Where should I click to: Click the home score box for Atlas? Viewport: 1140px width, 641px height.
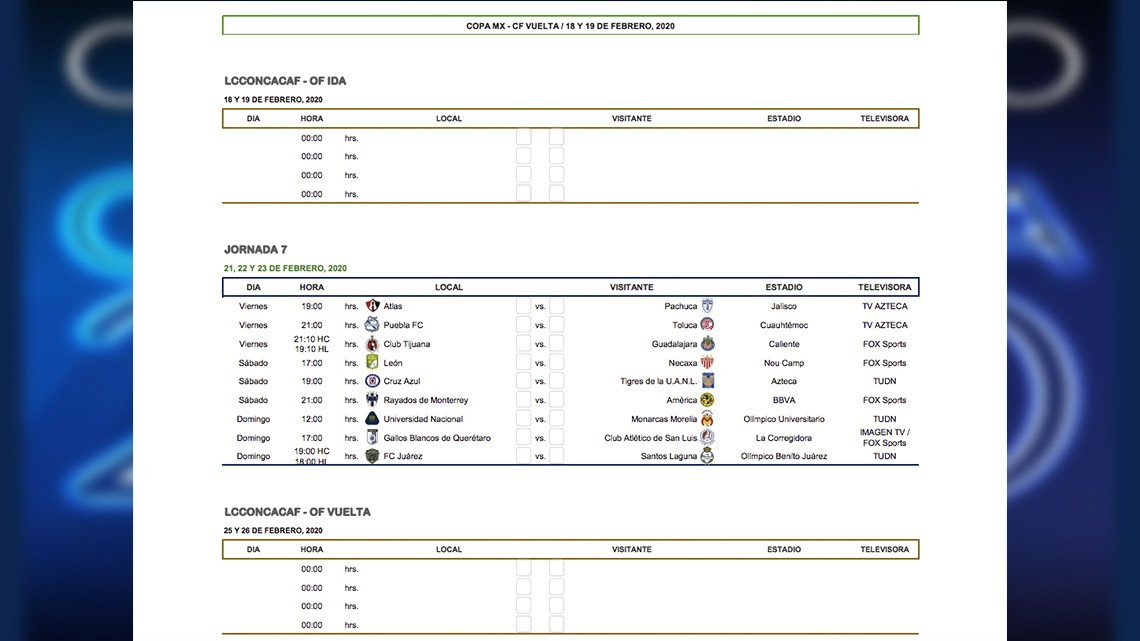coord(523,305)
